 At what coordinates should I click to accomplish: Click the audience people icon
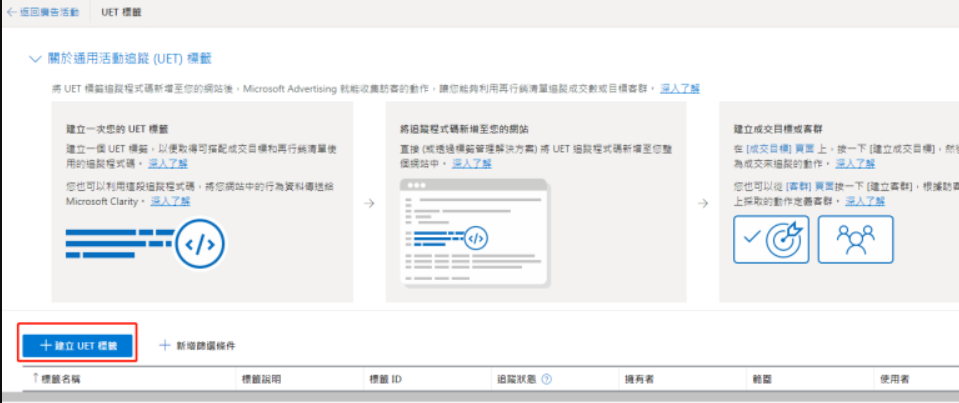pyautogui.click(x=855, y=239)
